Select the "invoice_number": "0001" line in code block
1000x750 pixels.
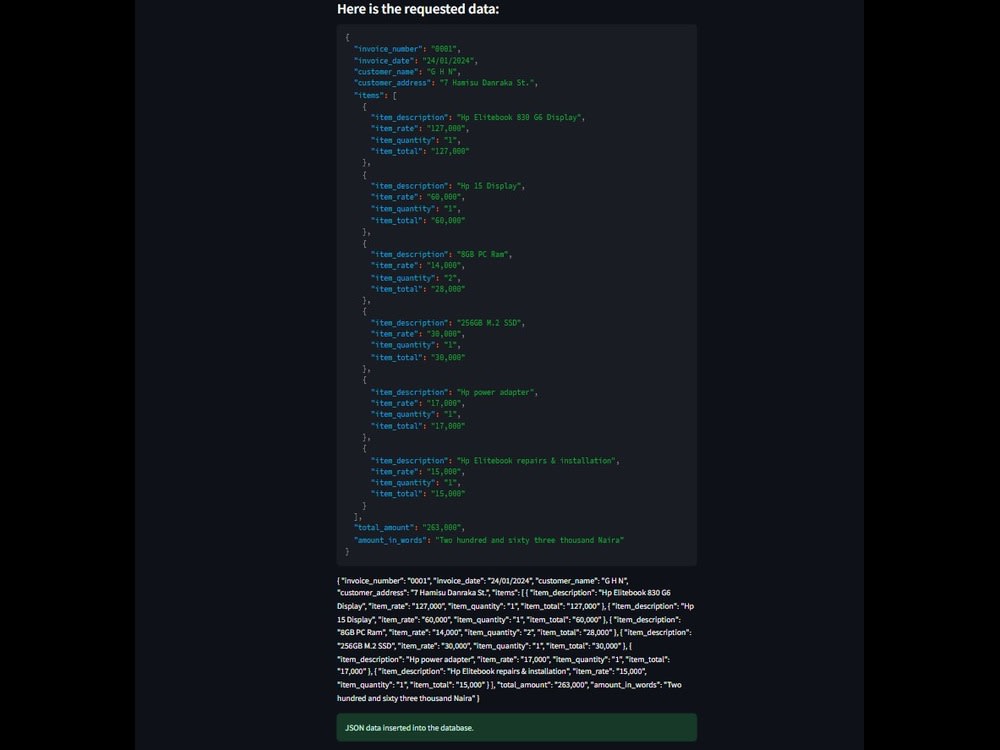(407, 48)
